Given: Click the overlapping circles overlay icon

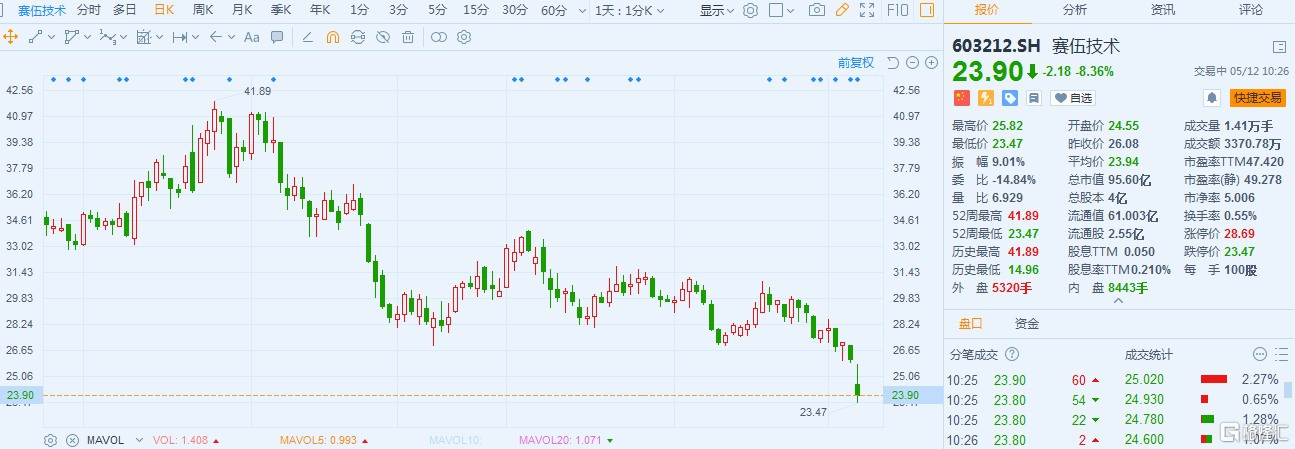Looking at the screenshot, I should click(x=438, y=37).
